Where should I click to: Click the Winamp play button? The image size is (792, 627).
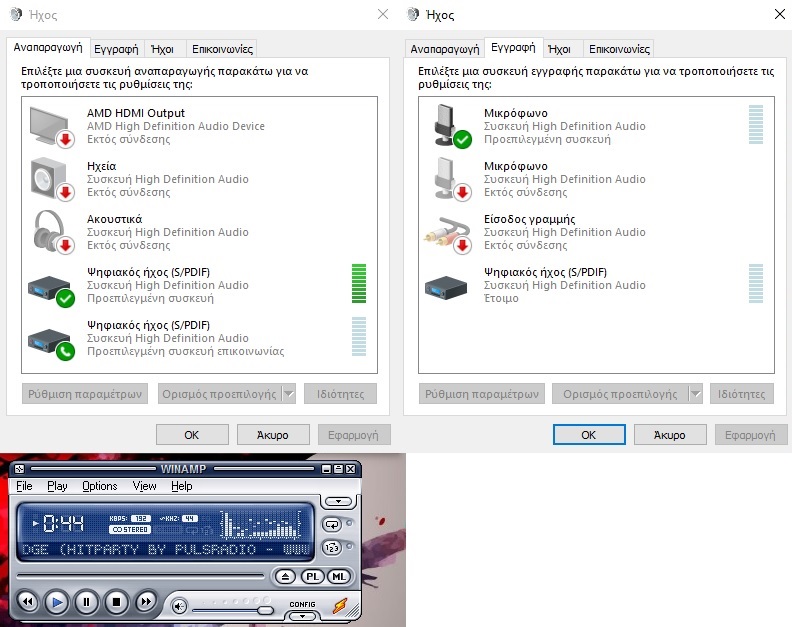click(57, 602)
